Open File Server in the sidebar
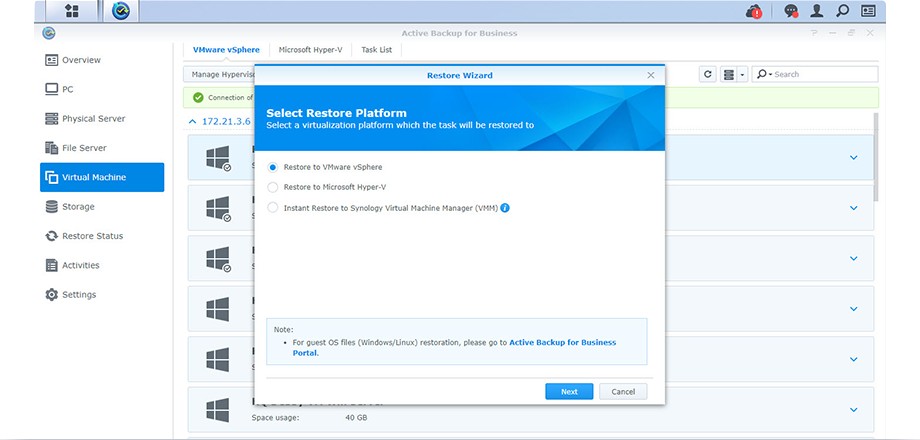The width and height of the screenshot is (920, 440). (102, 148)
